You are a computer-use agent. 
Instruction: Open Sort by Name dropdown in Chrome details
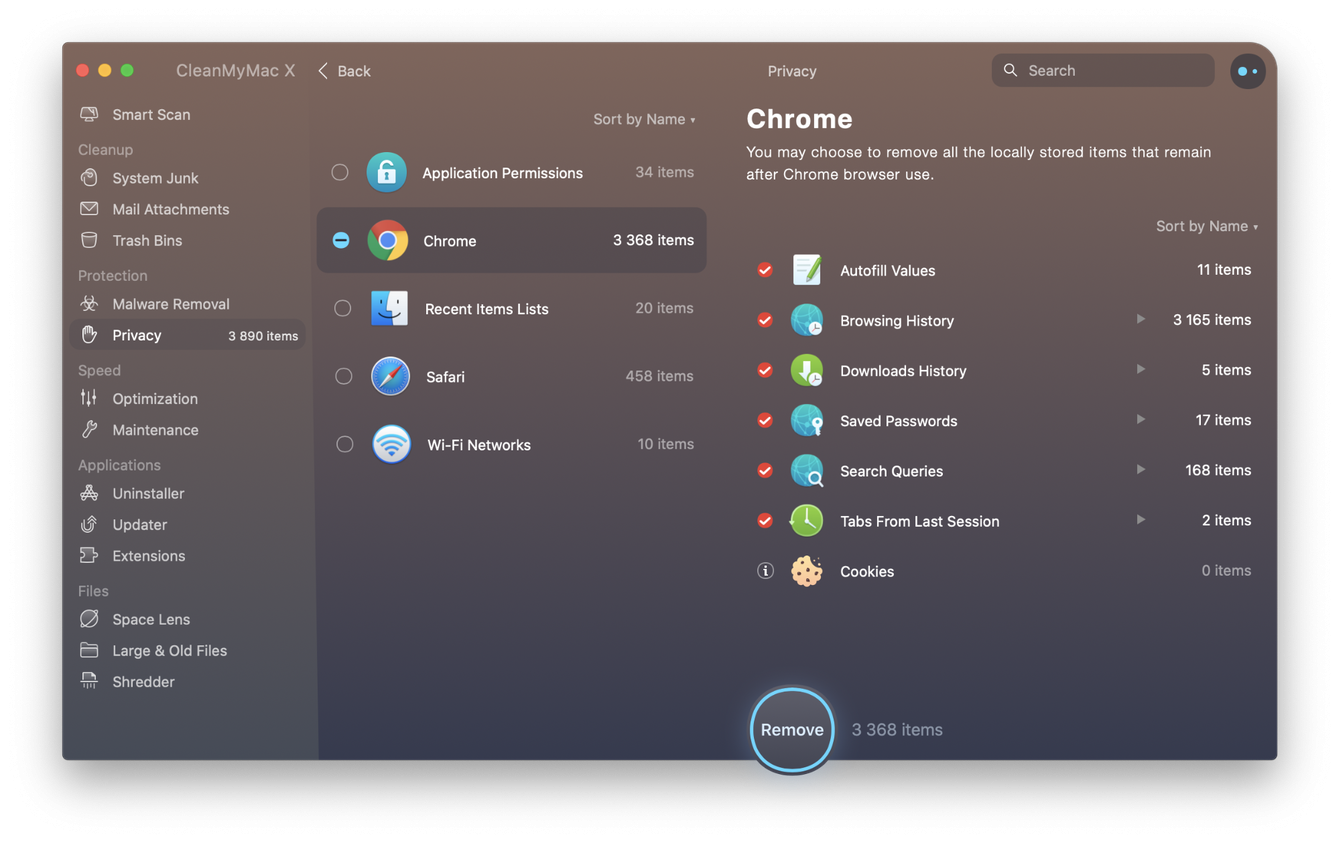click(1207, 226)
